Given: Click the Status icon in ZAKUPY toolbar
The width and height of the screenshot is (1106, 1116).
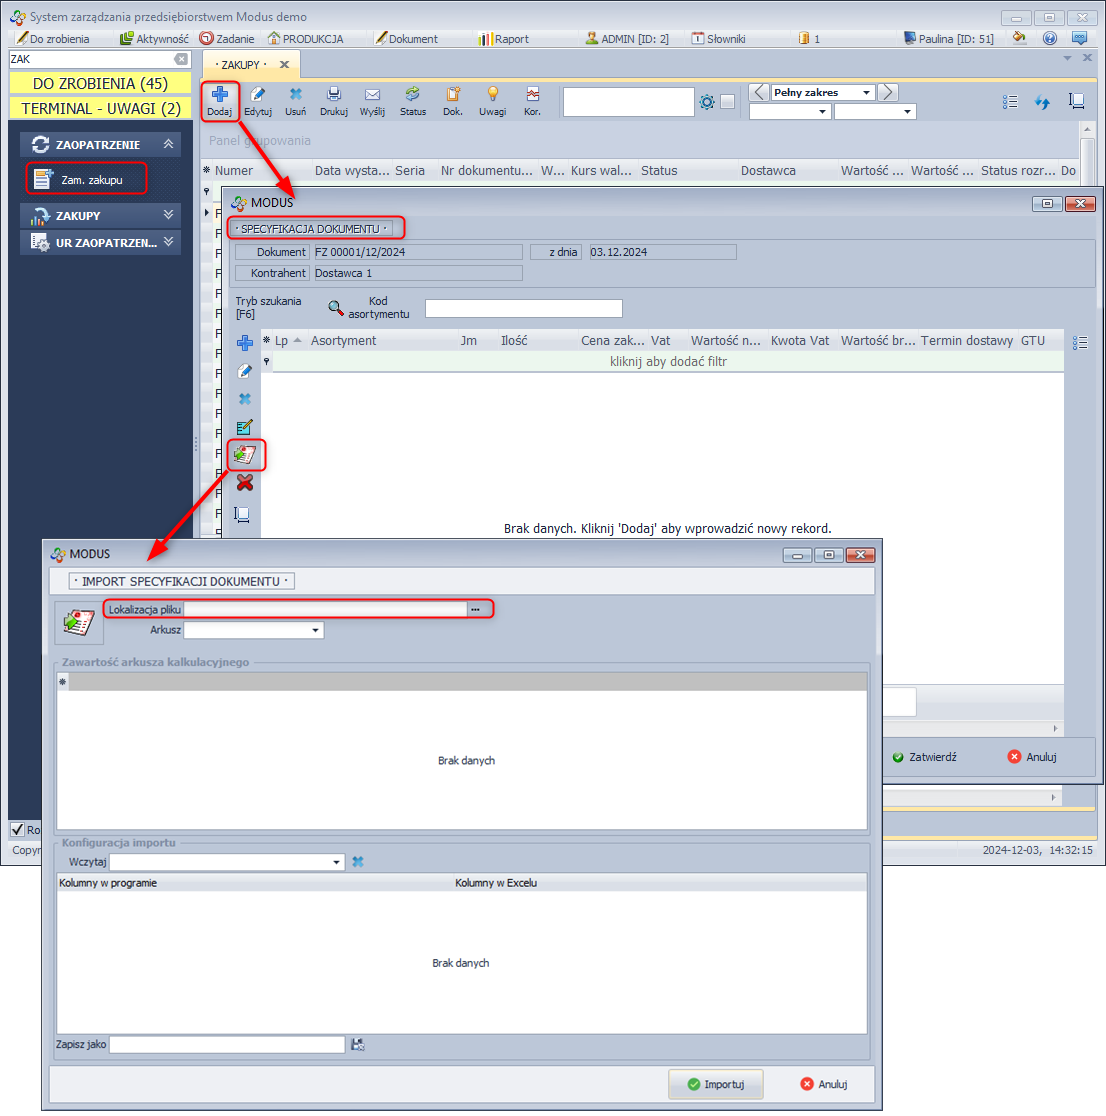Looking at the screenshot, I should click(413, 94).
